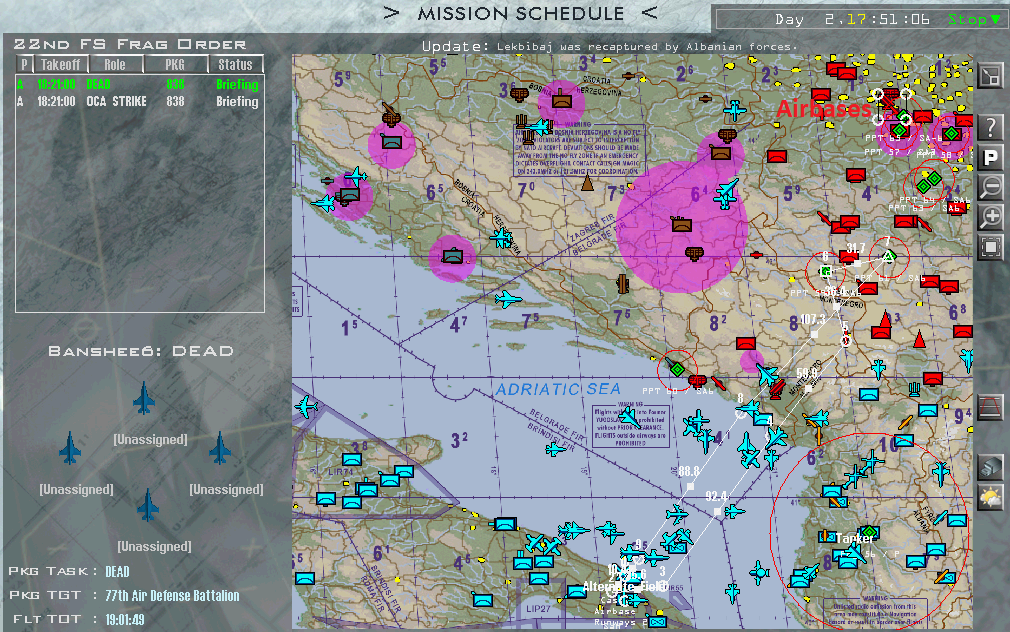The width and height of the screenshot is (1010, 632).
Task: Click brown triangle icon near grid 70
Action: (x=587, y=183)
